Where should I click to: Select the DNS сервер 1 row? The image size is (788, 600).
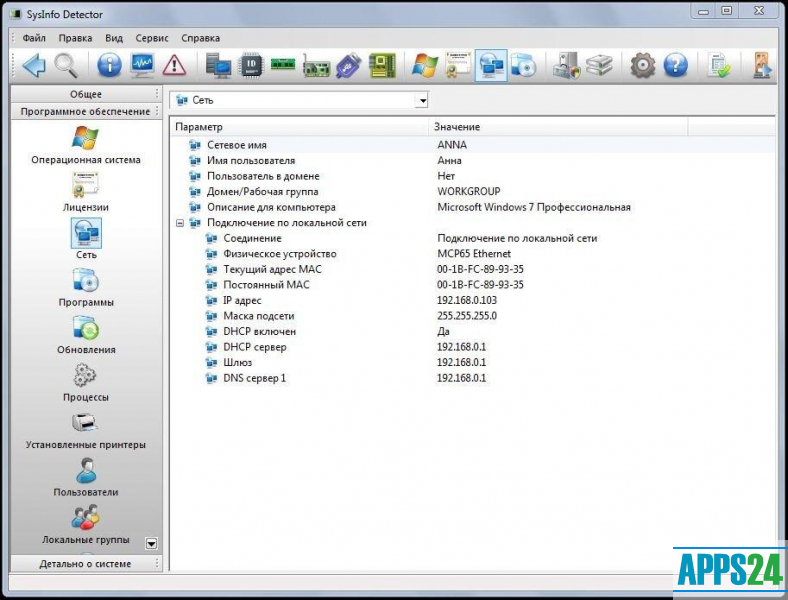[472, 378]
